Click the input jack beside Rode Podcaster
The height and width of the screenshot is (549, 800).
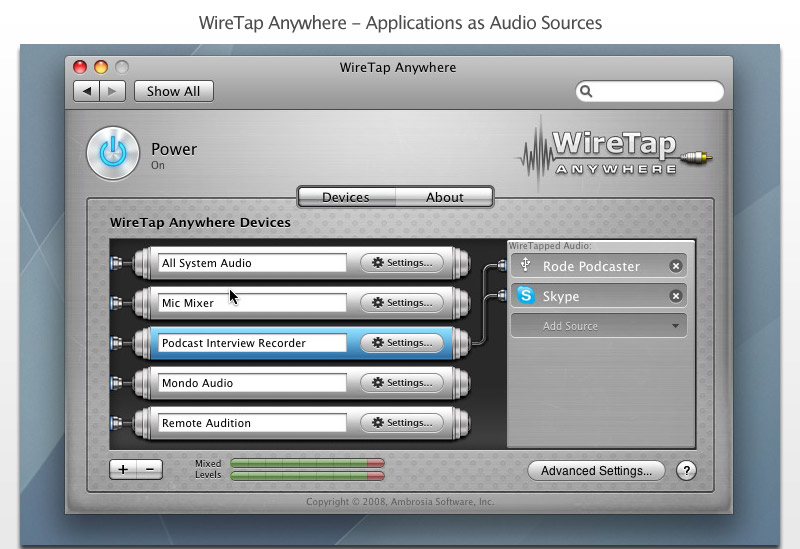pyautogui.click(x=502, y=265)
